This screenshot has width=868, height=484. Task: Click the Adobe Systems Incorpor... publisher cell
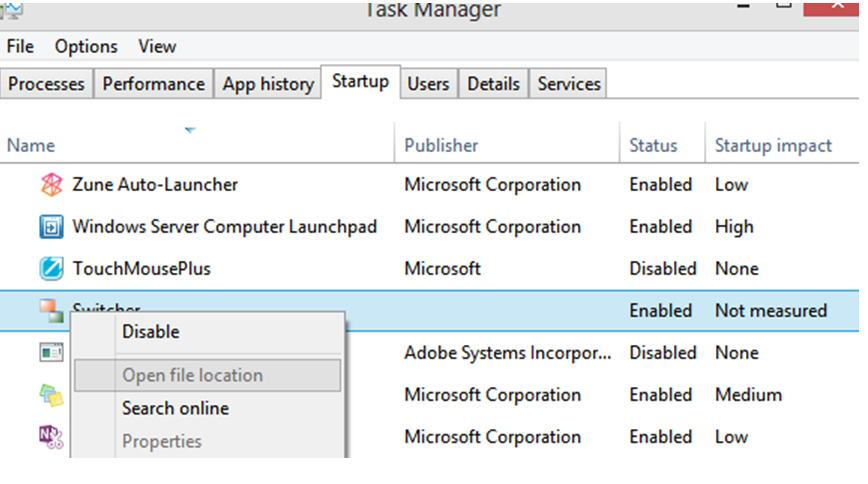508,353
